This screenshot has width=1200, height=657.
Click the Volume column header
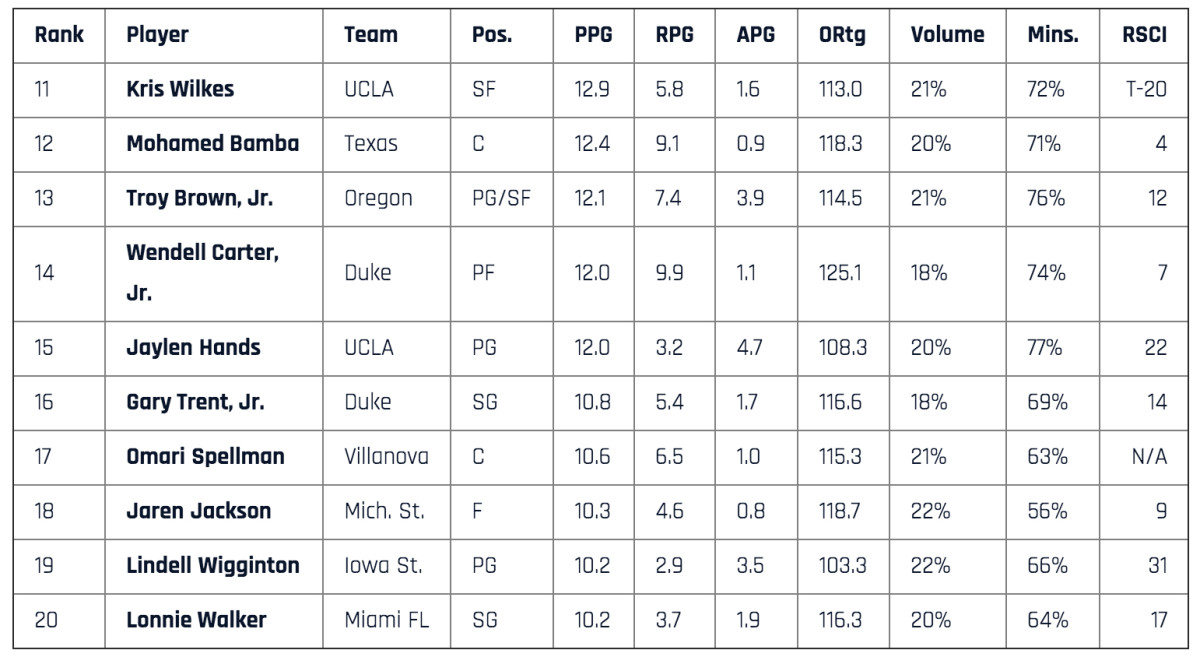(x=947, y=35)
